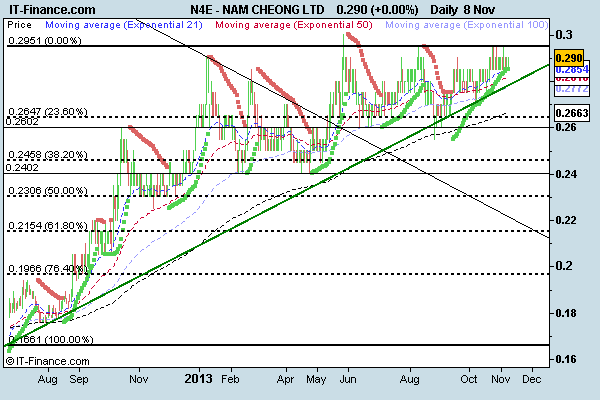This screenshot has width=600, height=400.
Task: Click the 0.2951 (0.00%) Fibonacci label
Action: (x=44, y=41)
